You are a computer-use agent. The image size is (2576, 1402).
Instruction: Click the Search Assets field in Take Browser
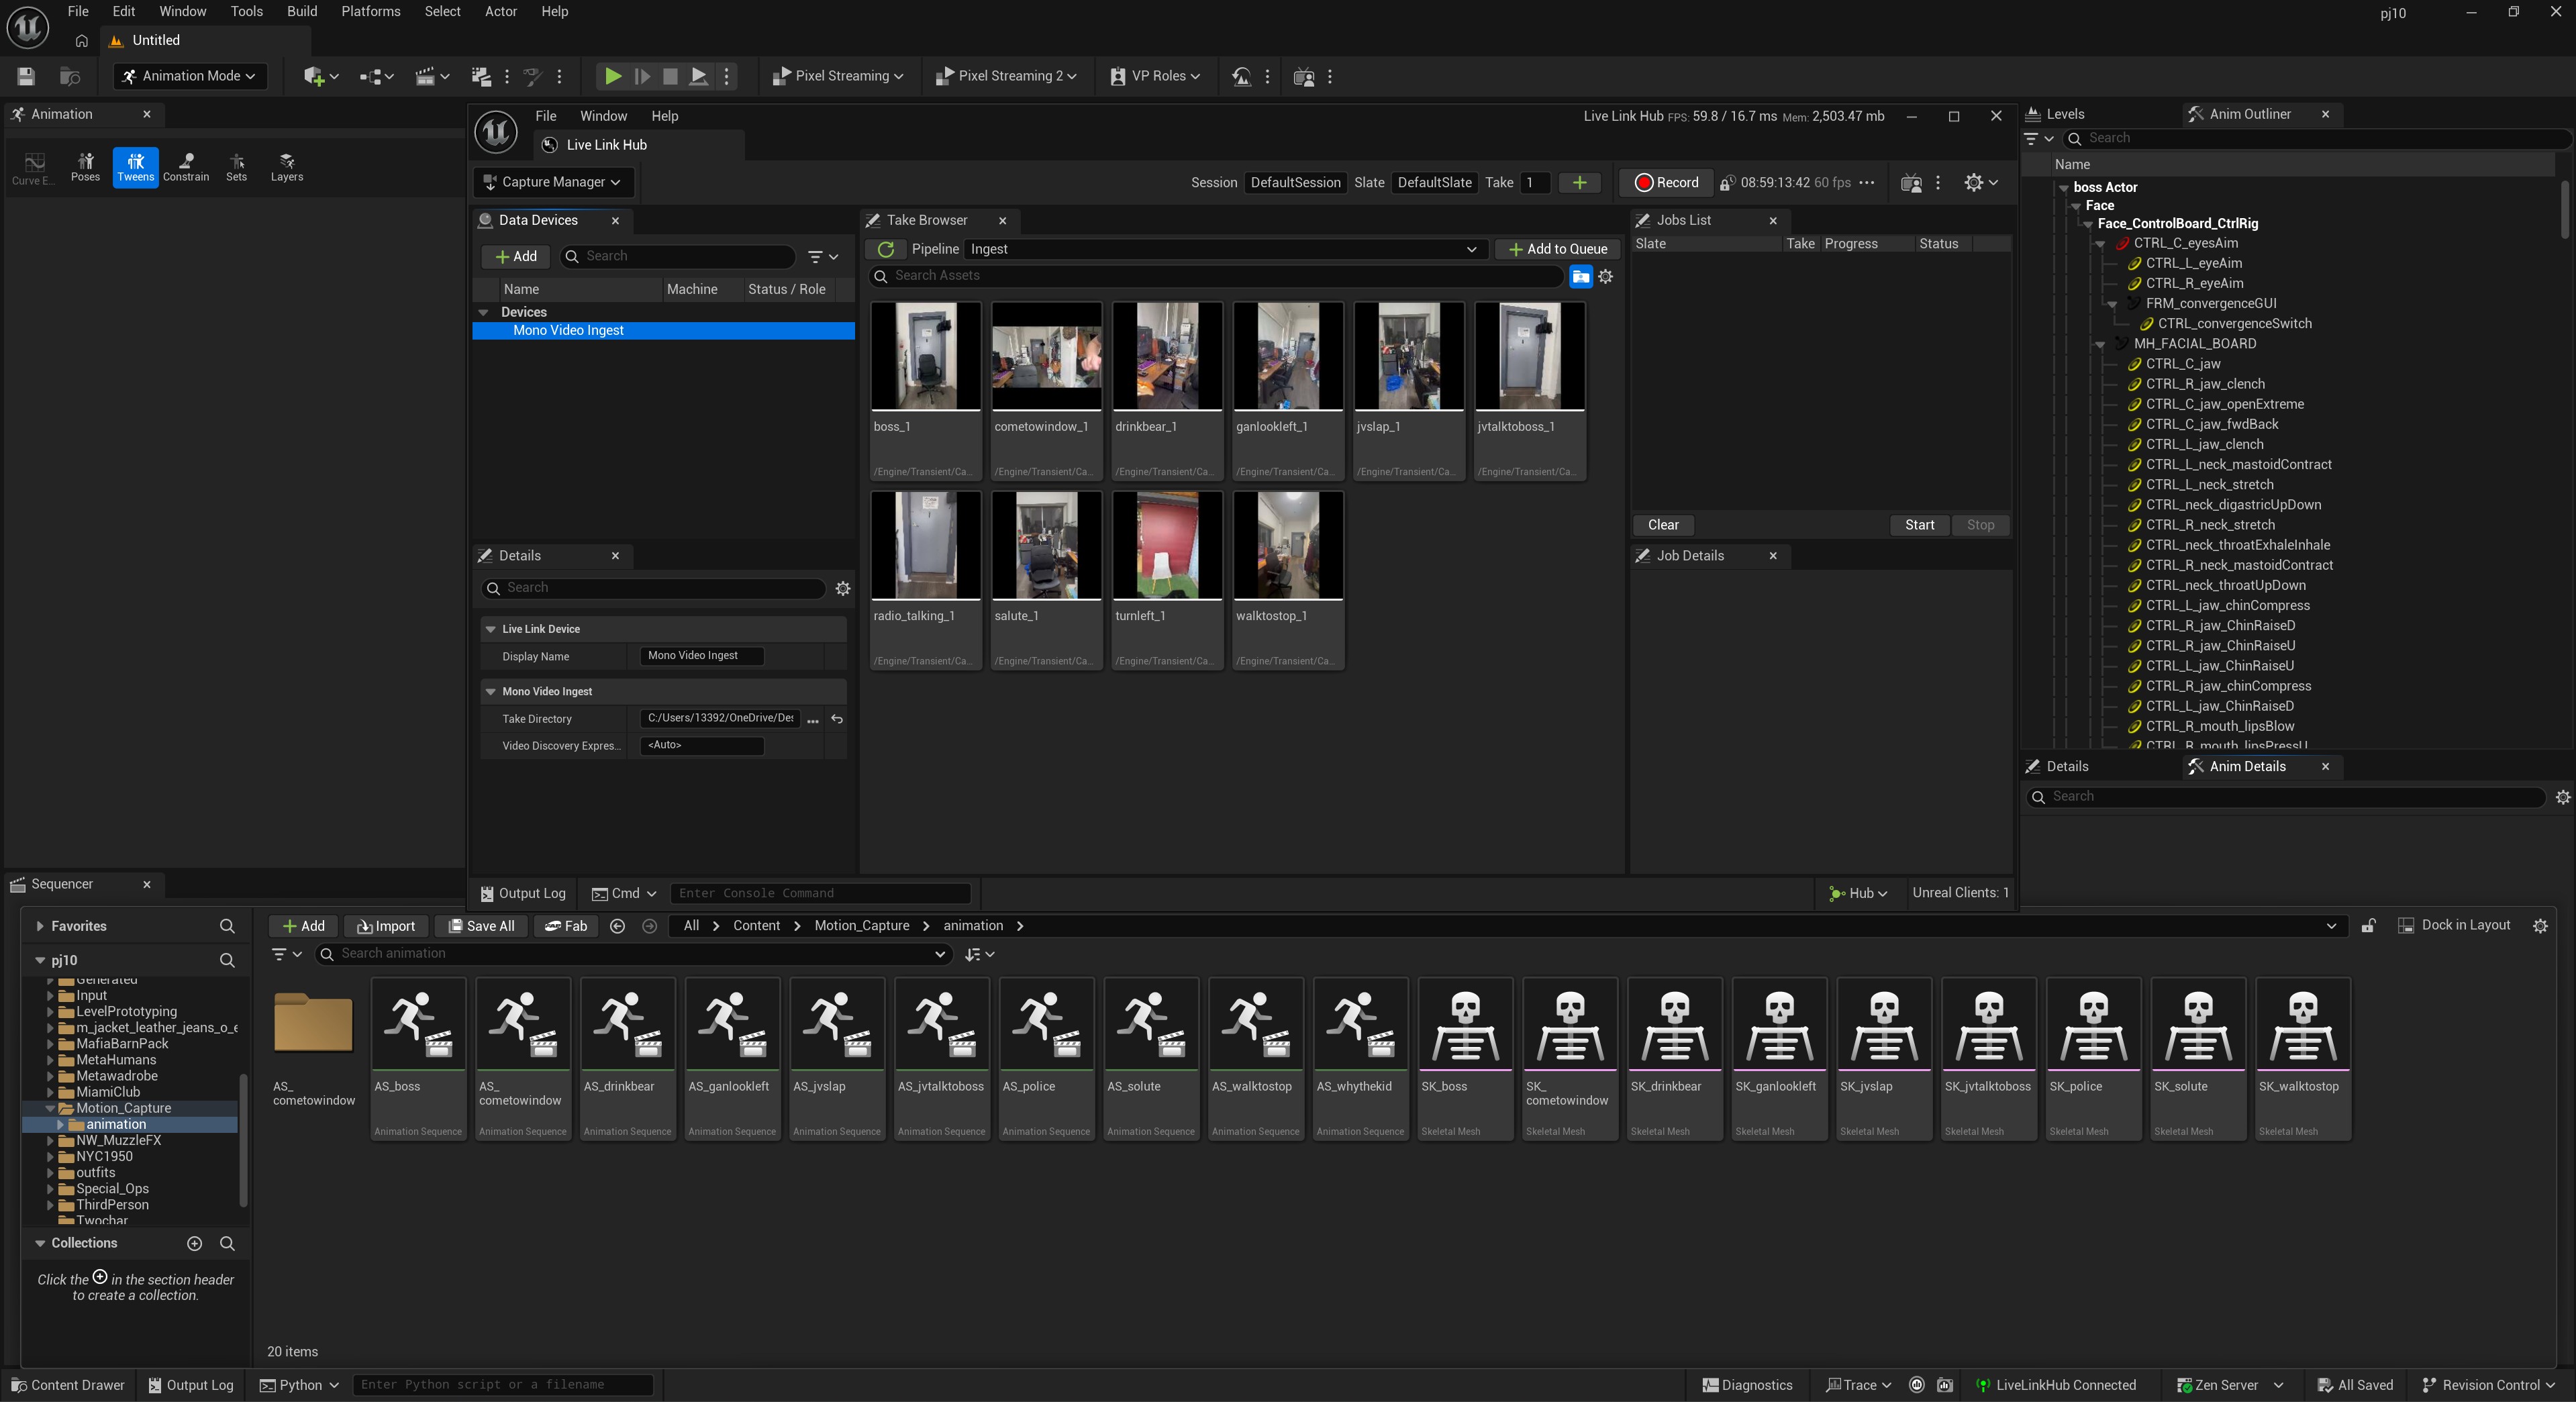click(1216, 276)
